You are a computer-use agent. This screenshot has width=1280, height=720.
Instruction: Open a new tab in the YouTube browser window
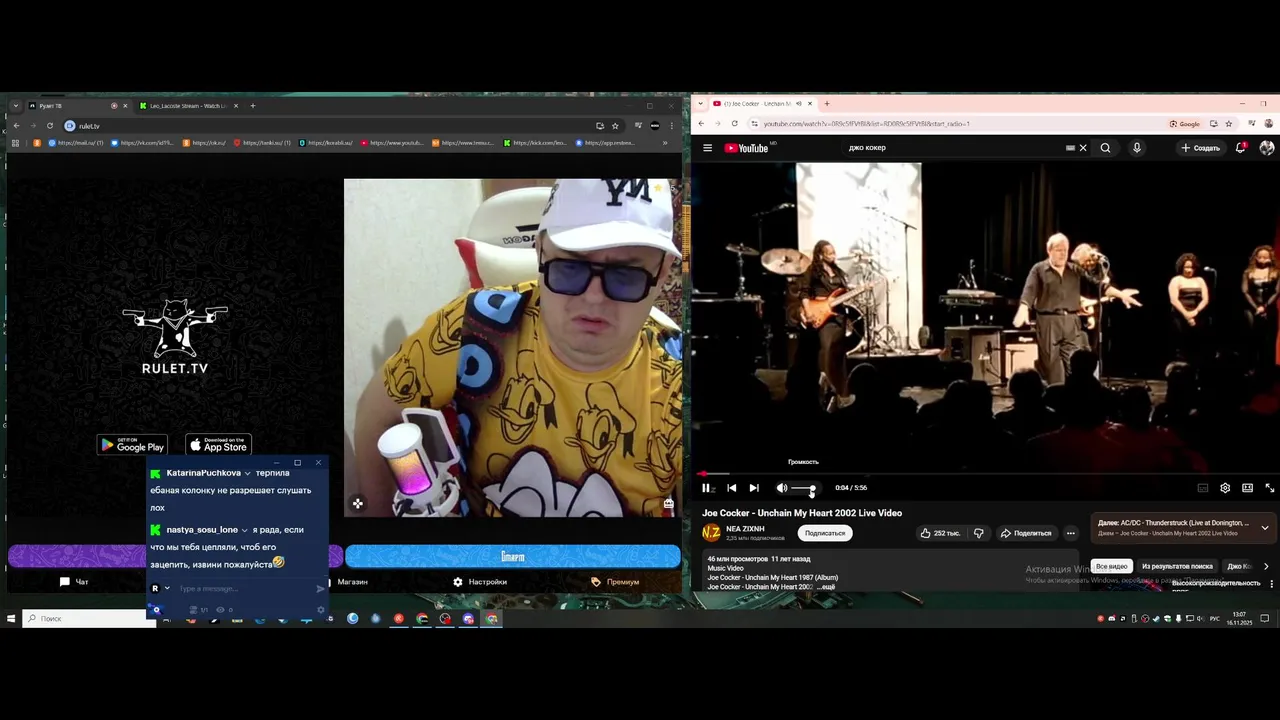826,104
